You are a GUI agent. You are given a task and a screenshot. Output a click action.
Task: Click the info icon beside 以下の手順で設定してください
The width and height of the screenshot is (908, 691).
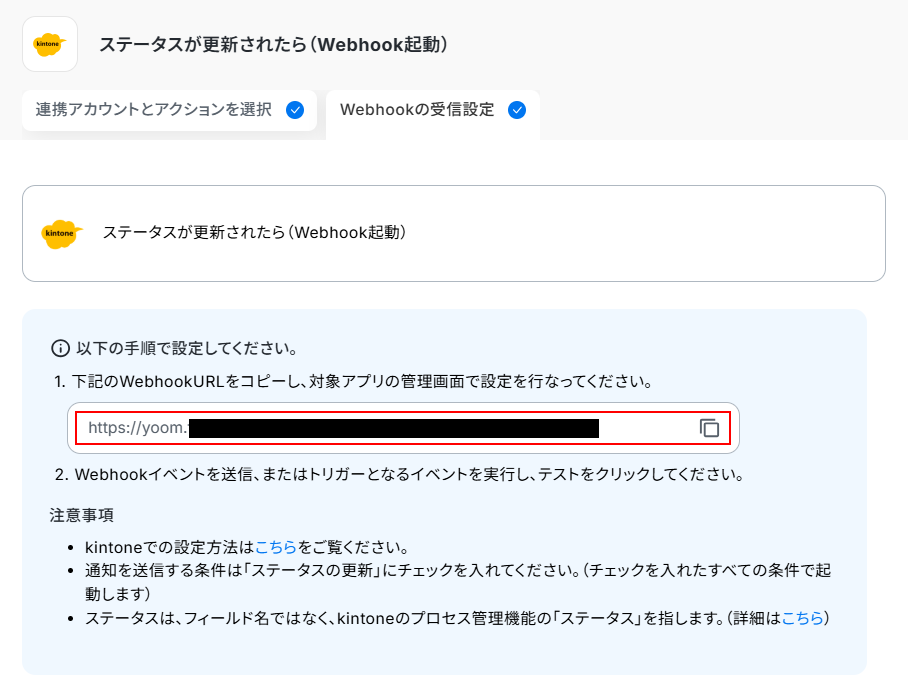click(x=60, y=348)
